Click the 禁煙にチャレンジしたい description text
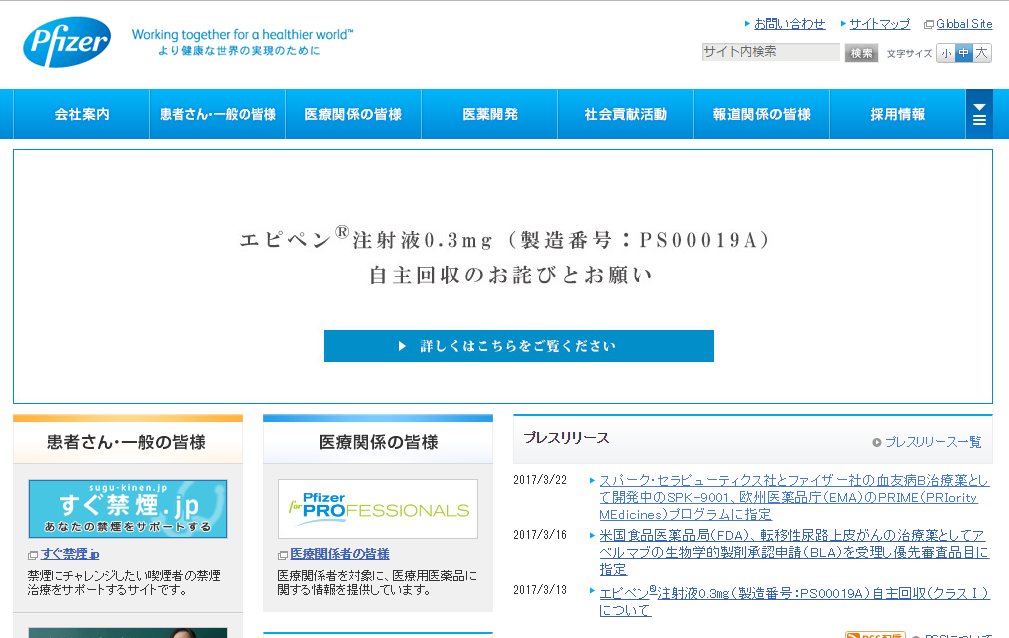The image size is (1009, 638). pyautogui.click(x=124, y=583)
